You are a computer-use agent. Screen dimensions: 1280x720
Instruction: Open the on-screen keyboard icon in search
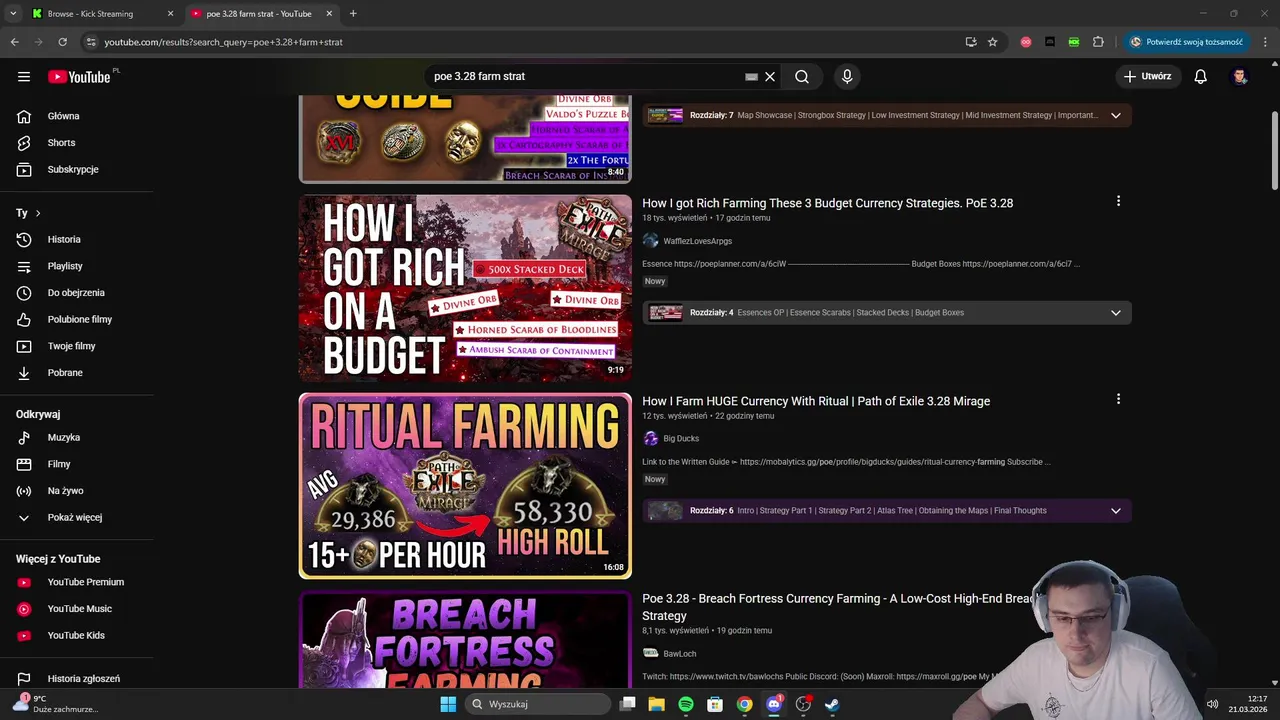coord(751,76)
